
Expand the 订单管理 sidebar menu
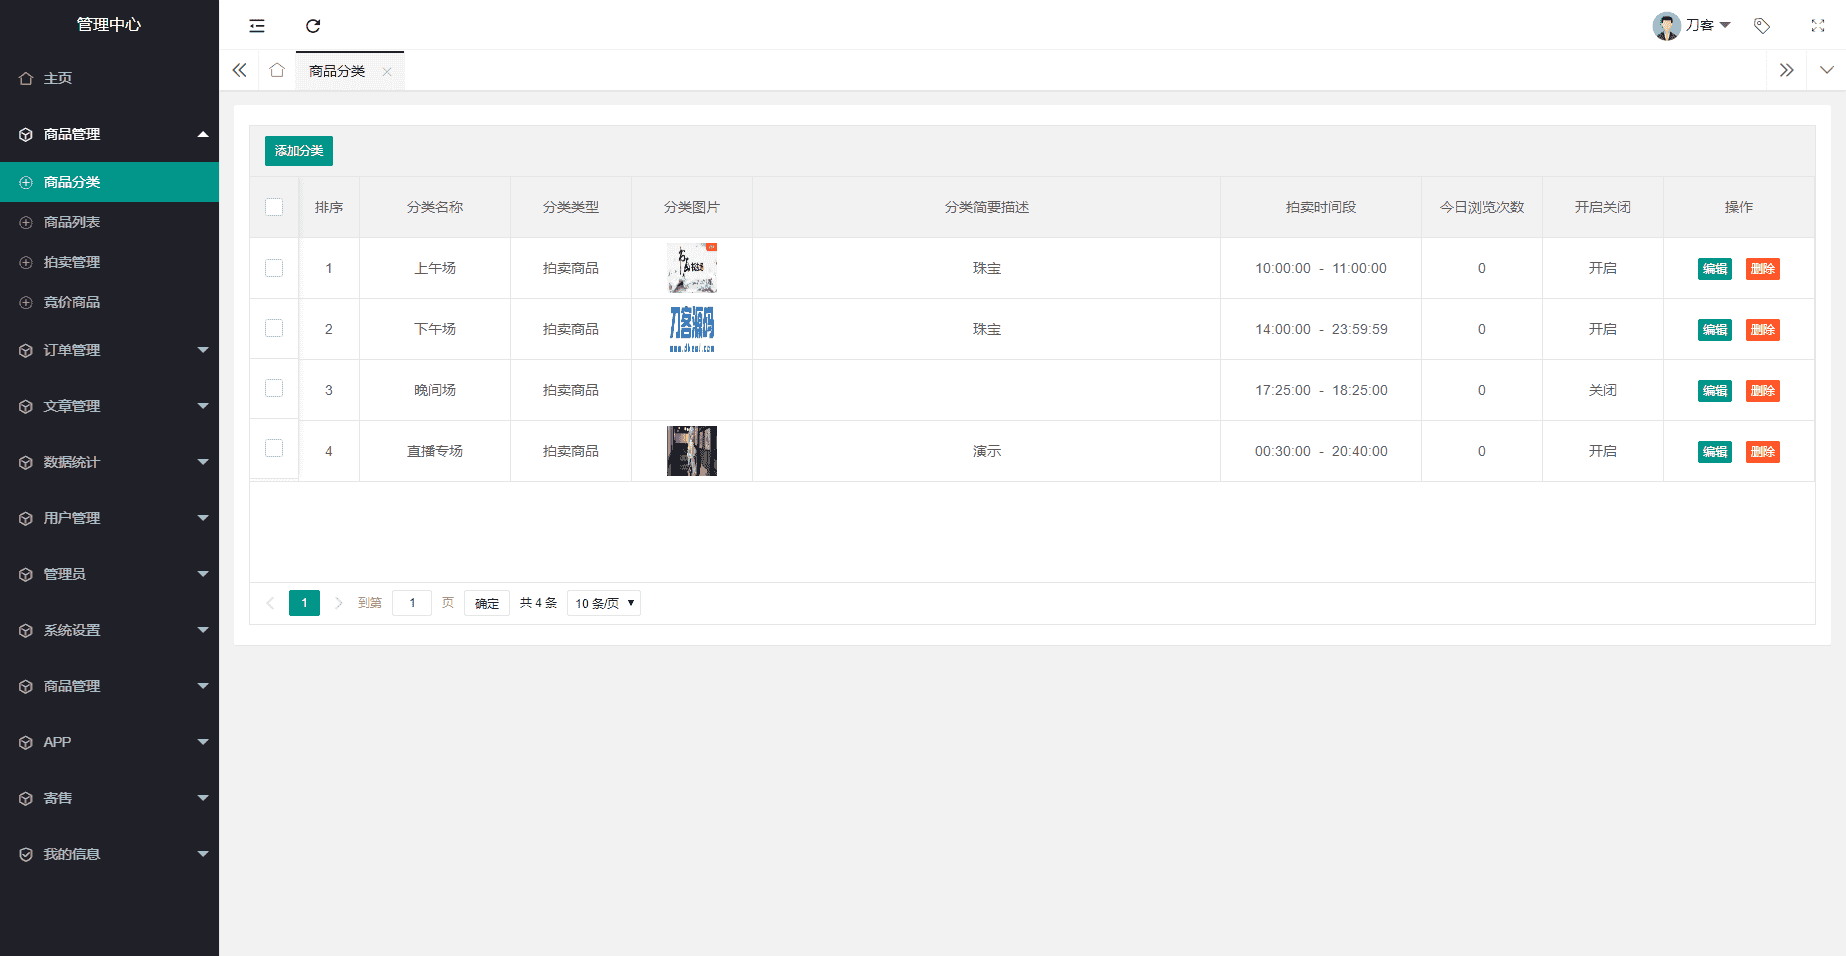pyautogui.click(x=109, y=350)
